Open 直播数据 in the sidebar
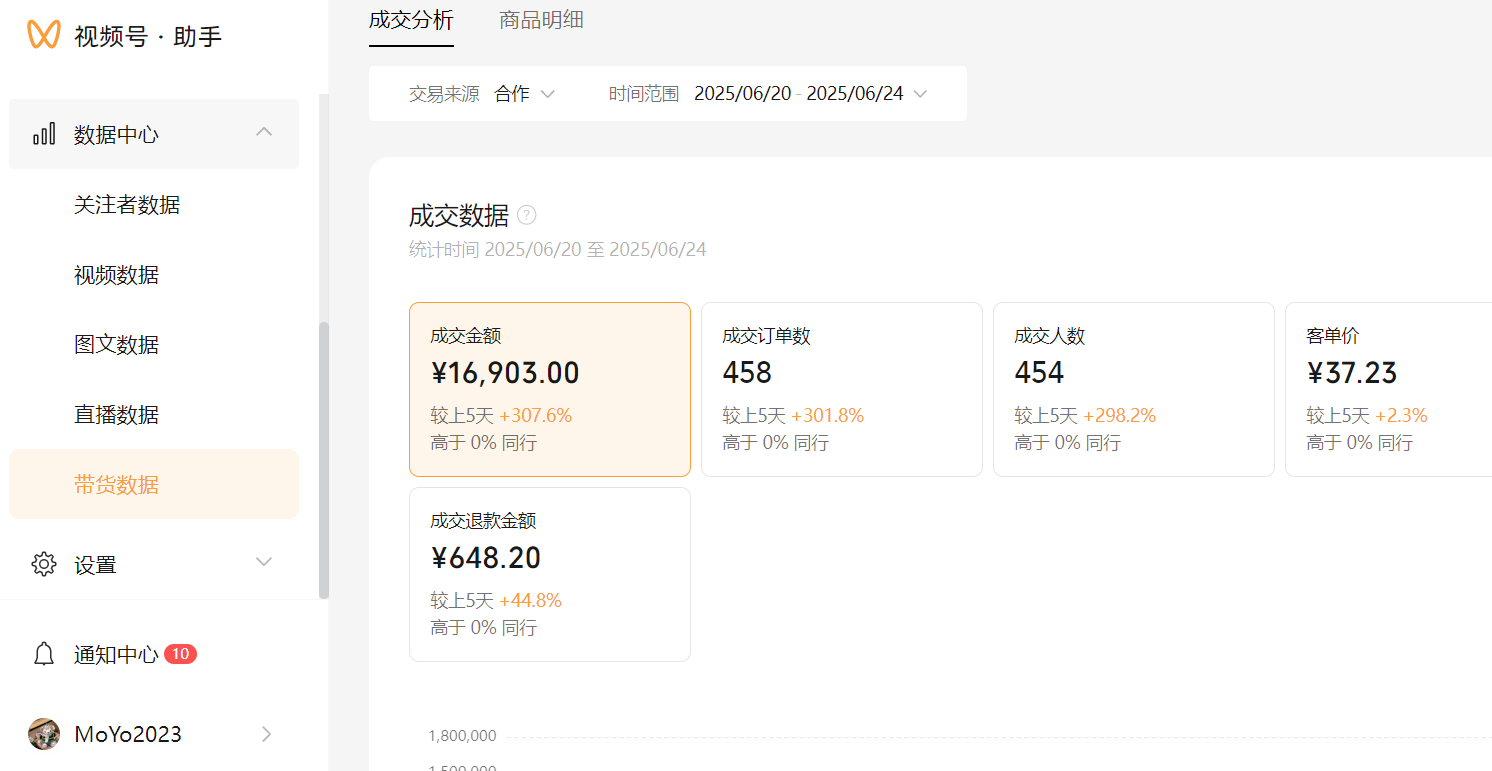1492x771 pixels. (154, 415)
